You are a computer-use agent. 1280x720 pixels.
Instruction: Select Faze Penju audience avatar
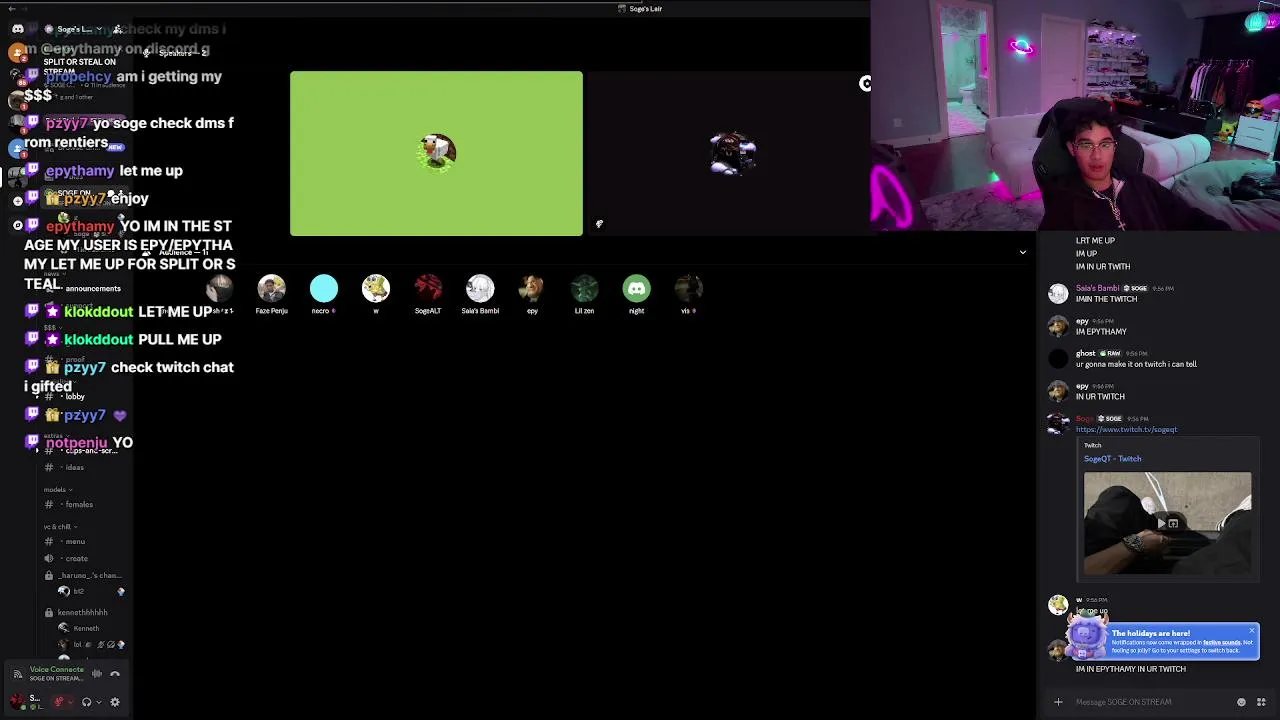click(x=271, y=289)
